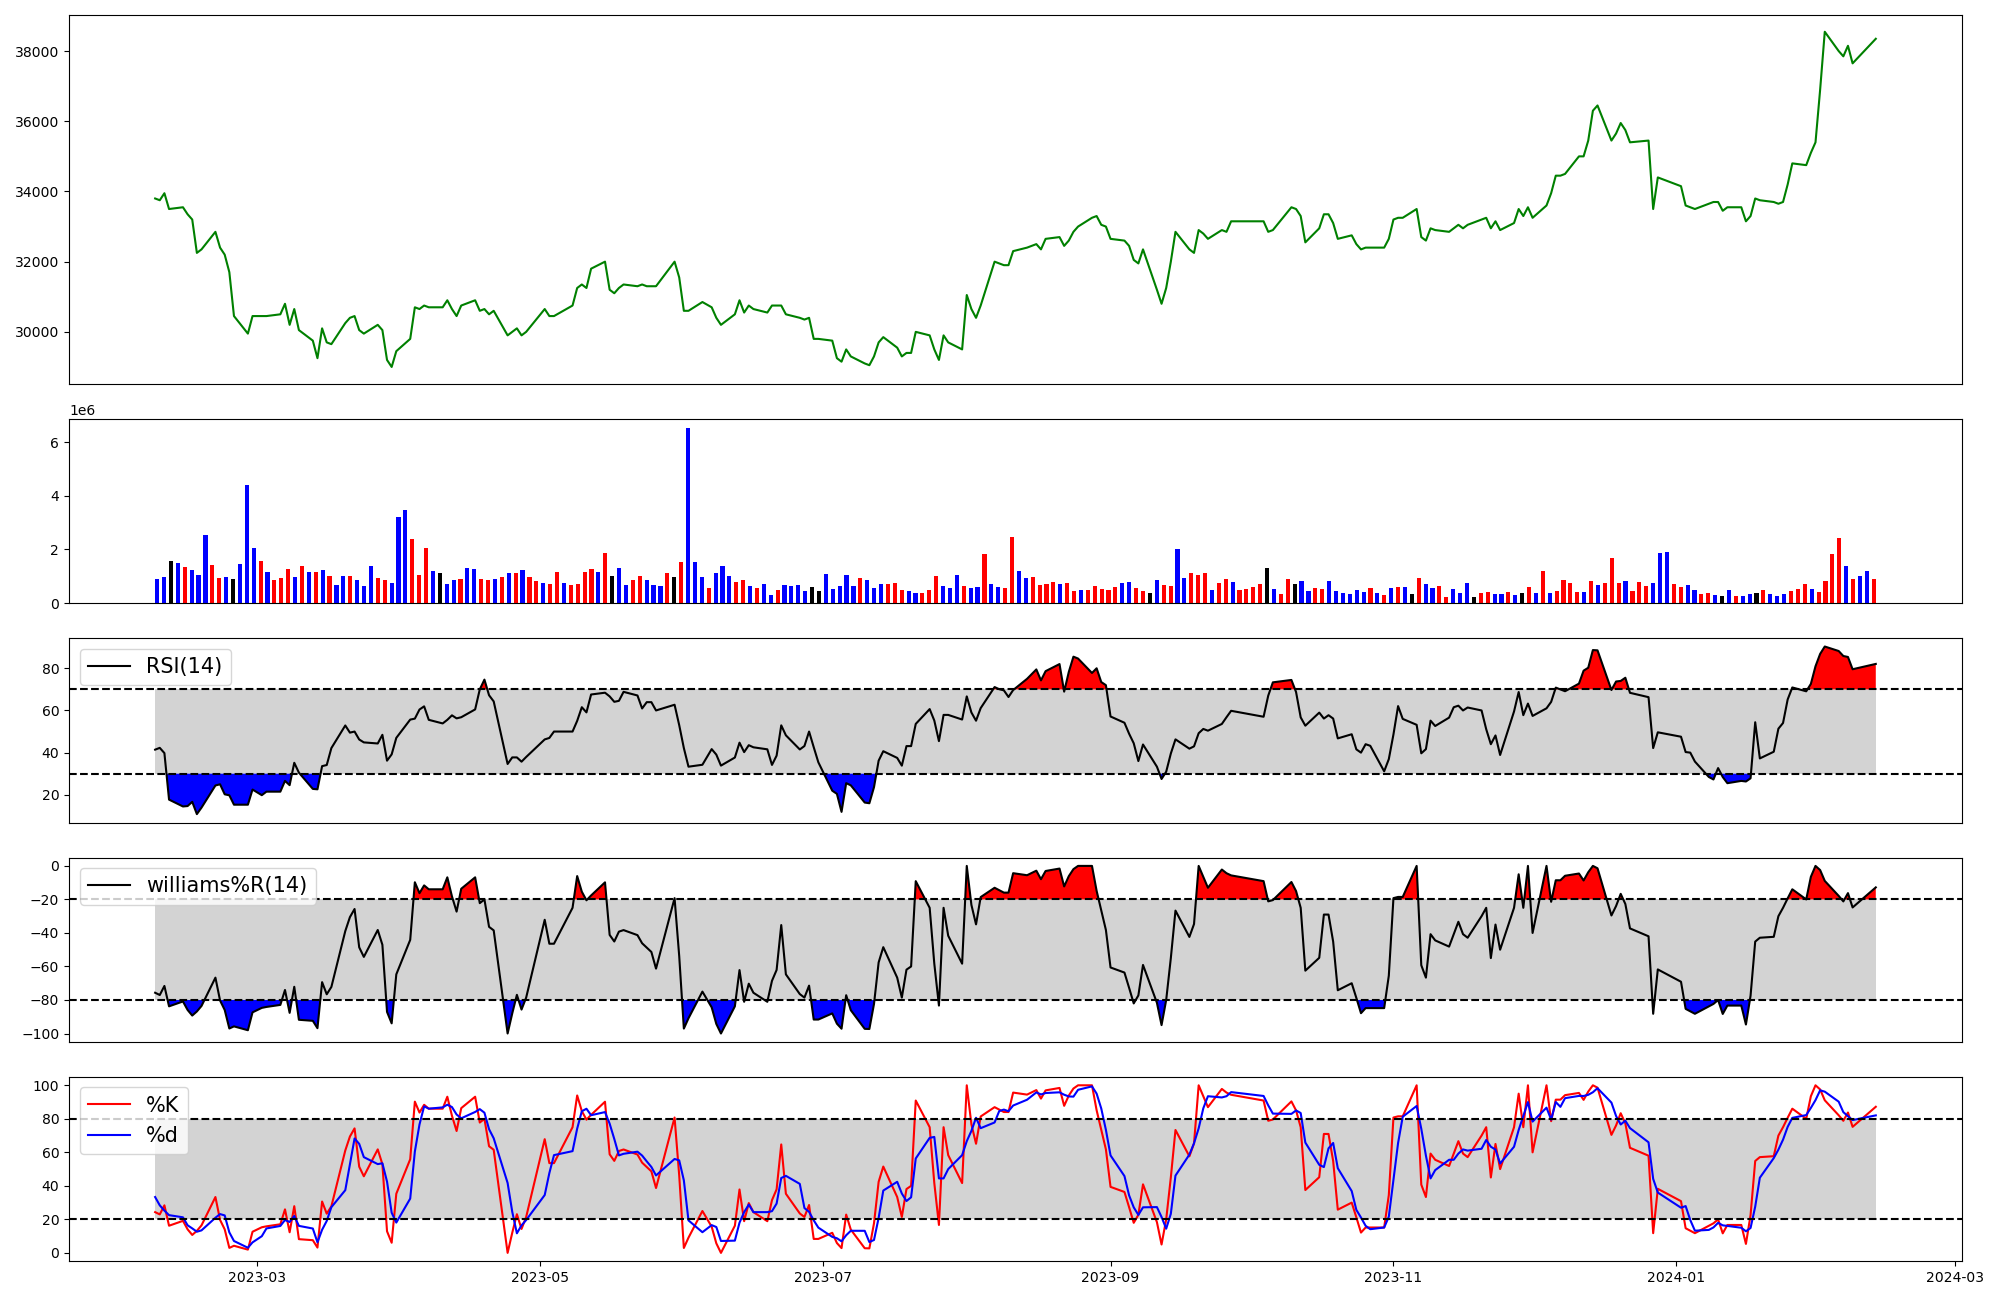Viewport: 2000px width, 1300px height.
Task: Select the 2023-09 x-axis date label
Action: click(x=1111, y=1277)
